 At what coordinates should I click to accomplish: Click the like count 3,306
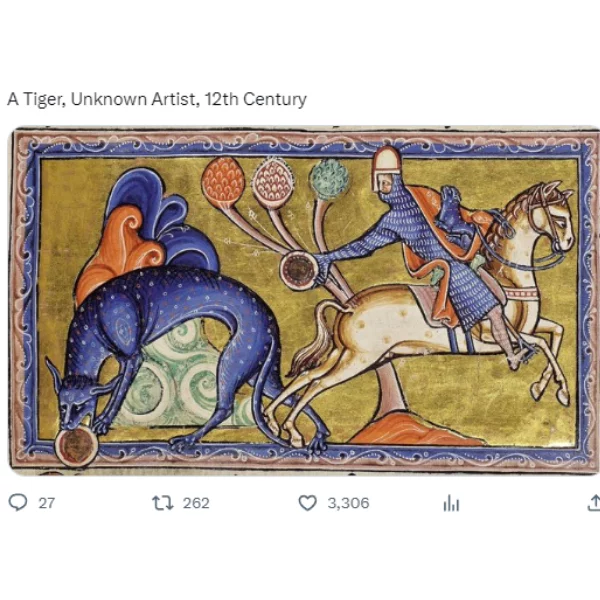[348, 503]
